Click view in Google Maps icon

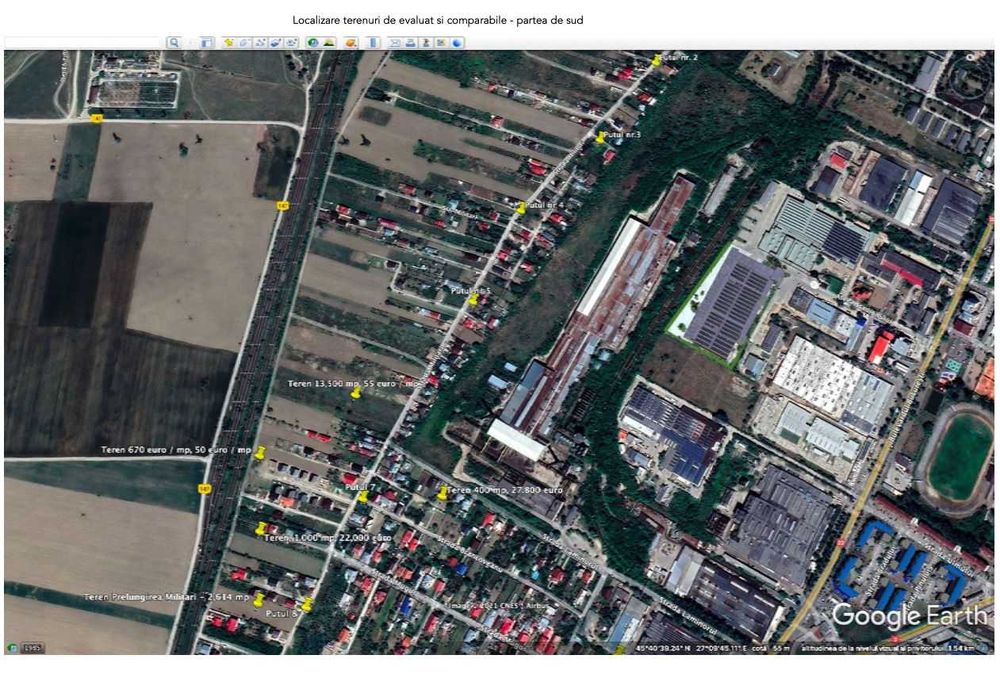click(441, 43)
